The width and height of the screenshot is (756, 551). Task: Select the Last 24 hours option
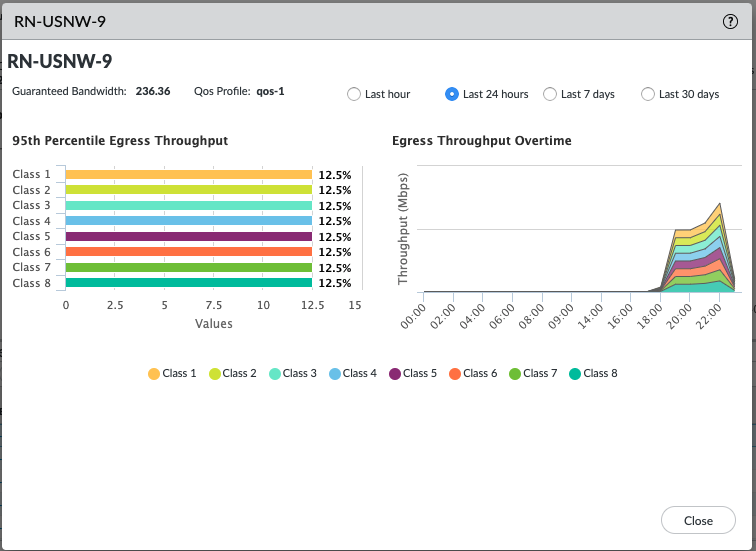pyautogui.click(x=452, y=94)
